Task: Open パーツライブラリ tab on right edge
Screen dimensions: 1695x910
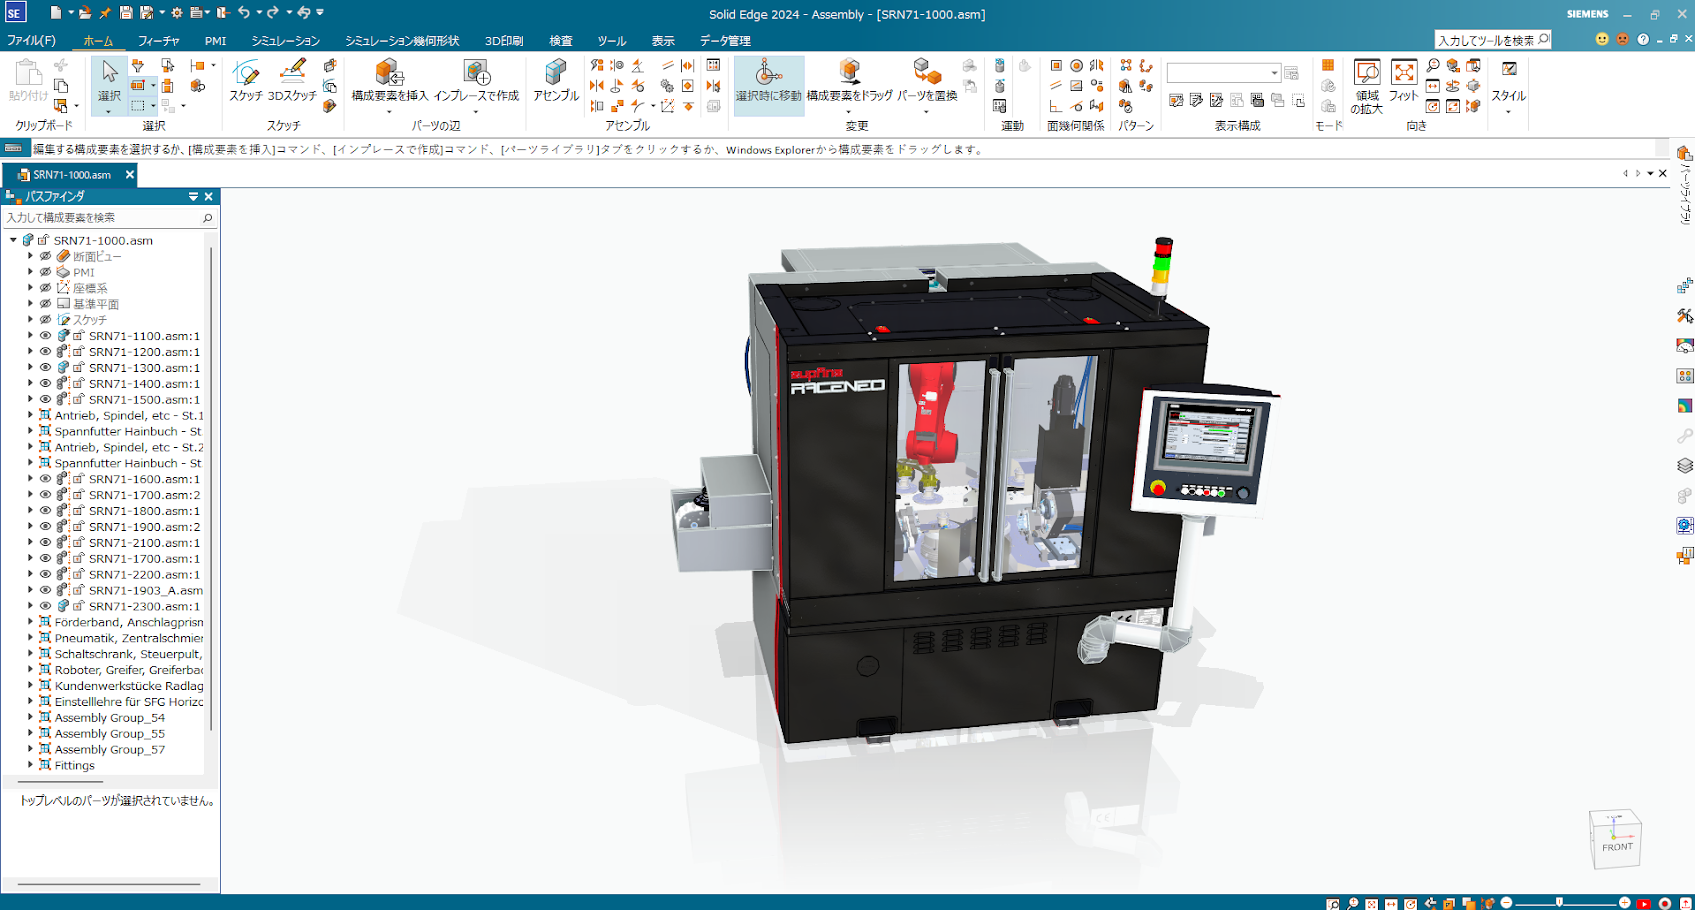Action: click(1685, 185)
